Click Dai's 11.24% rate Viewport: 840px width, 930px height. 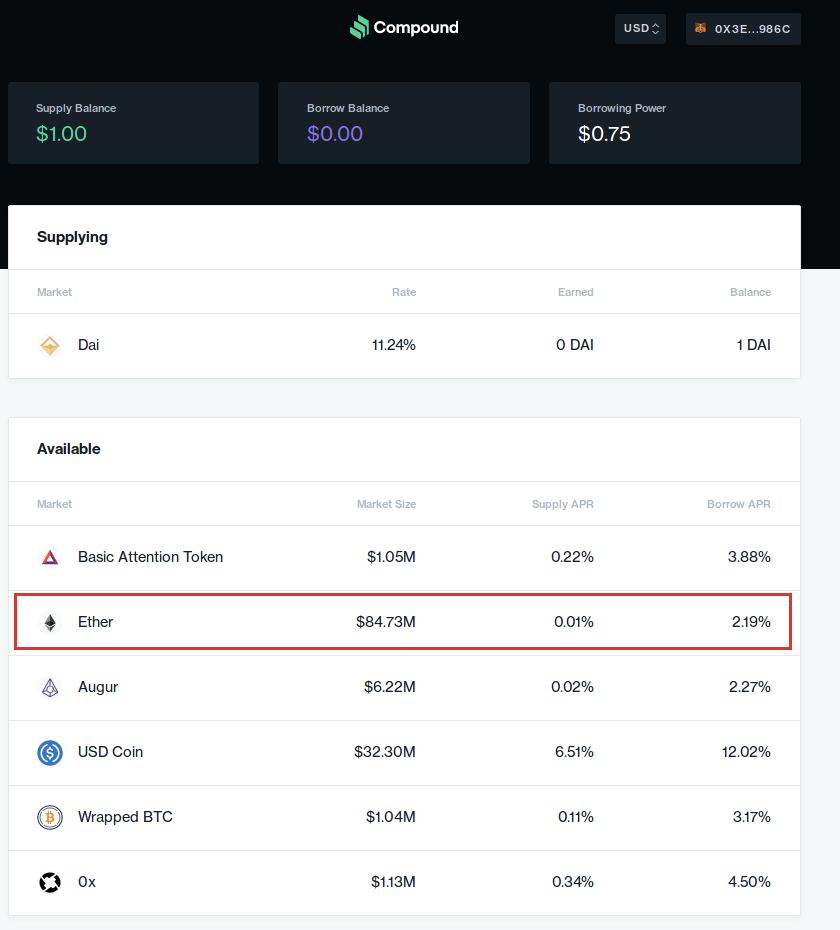394,345
